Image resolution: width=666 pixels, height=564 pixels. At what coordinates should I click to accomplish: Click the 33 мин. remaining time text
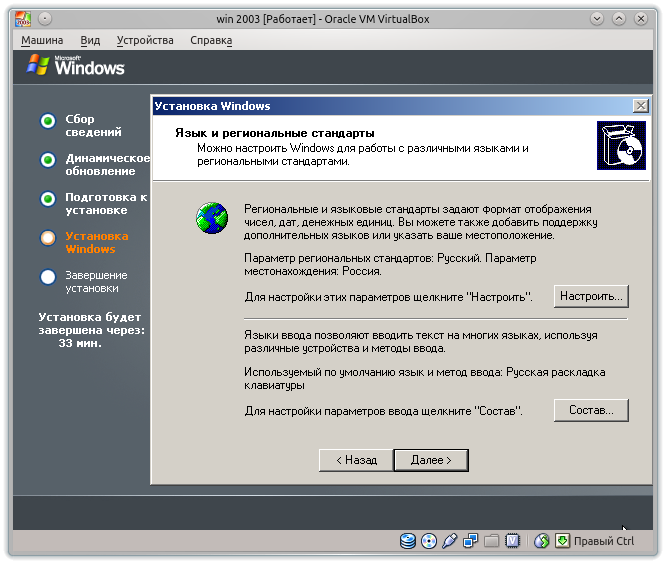click(80, 343)
